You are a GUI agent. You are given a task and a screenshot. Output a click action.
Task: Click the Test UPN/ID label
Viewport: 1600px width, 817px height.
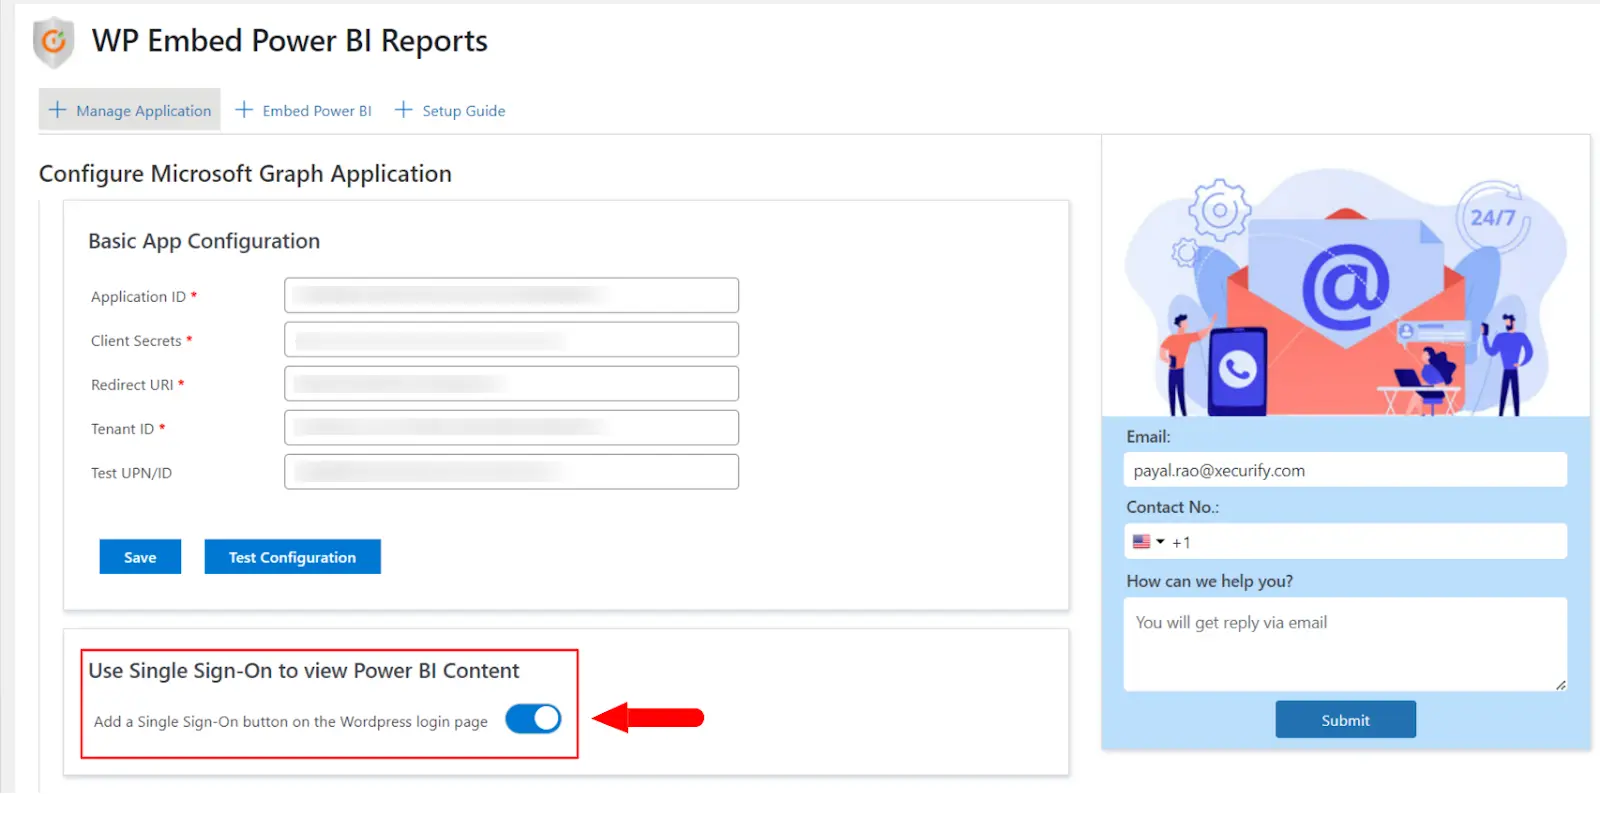coord(131,473)
